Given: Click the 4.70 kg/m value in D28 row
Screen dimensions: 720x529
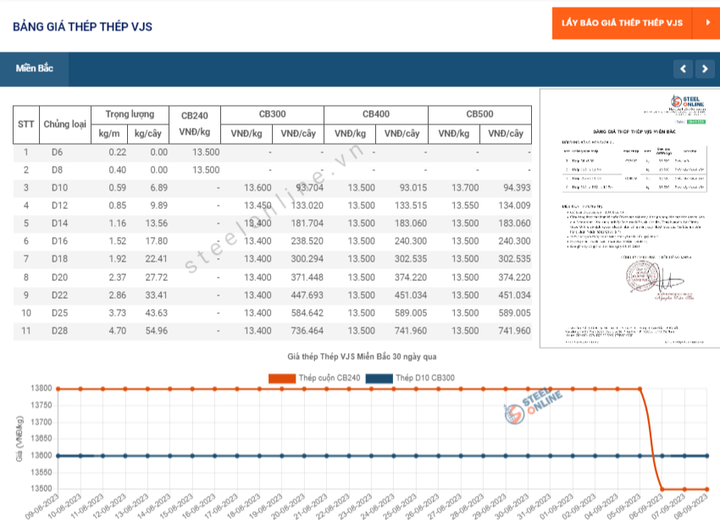Looking at the screenshot, I should click(x=117, y=331).
